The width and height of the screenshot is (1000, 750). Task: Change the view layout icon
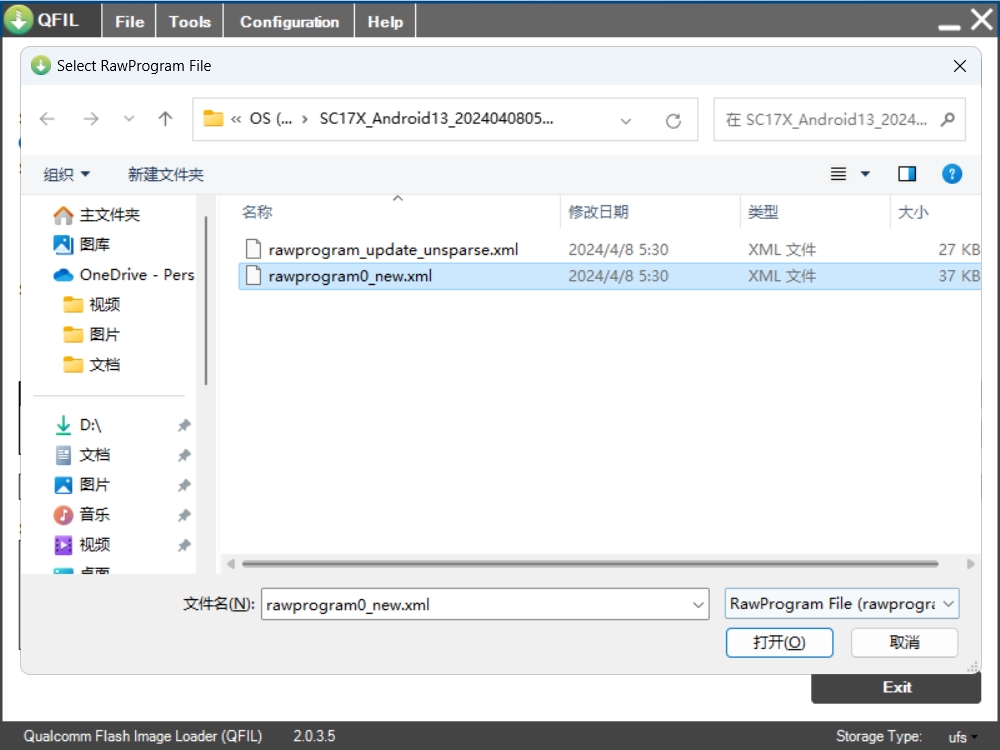838,173
